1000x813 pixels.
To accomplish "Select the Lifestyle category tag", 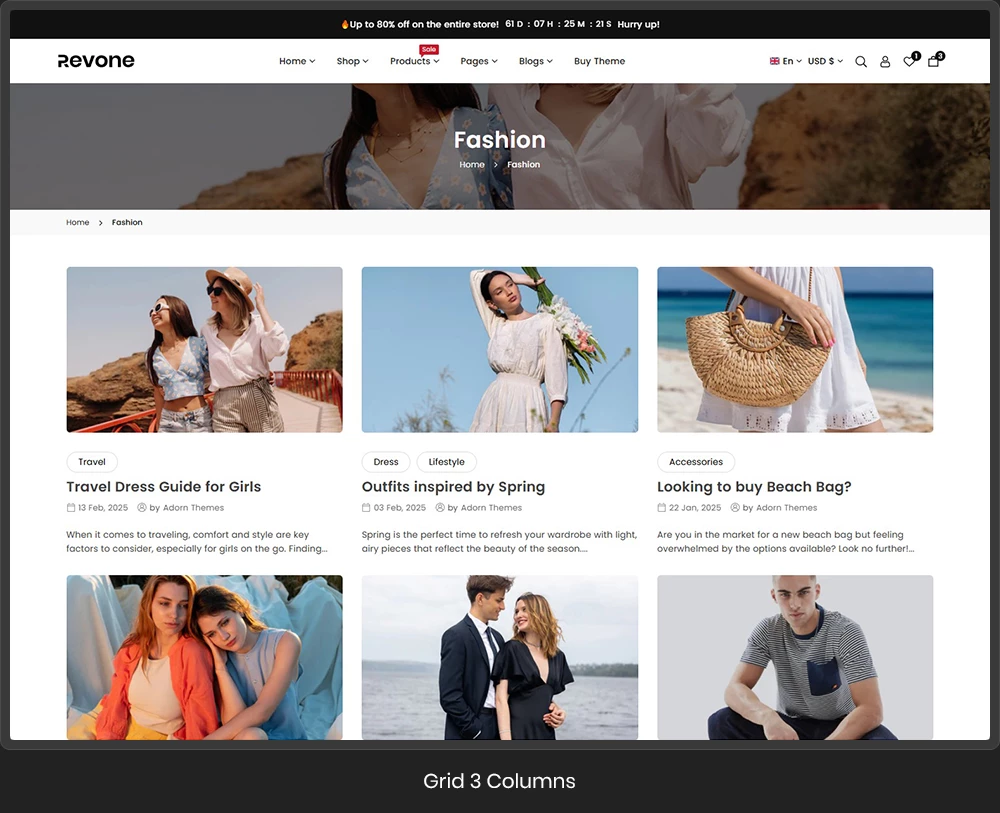I will (446, 462).
